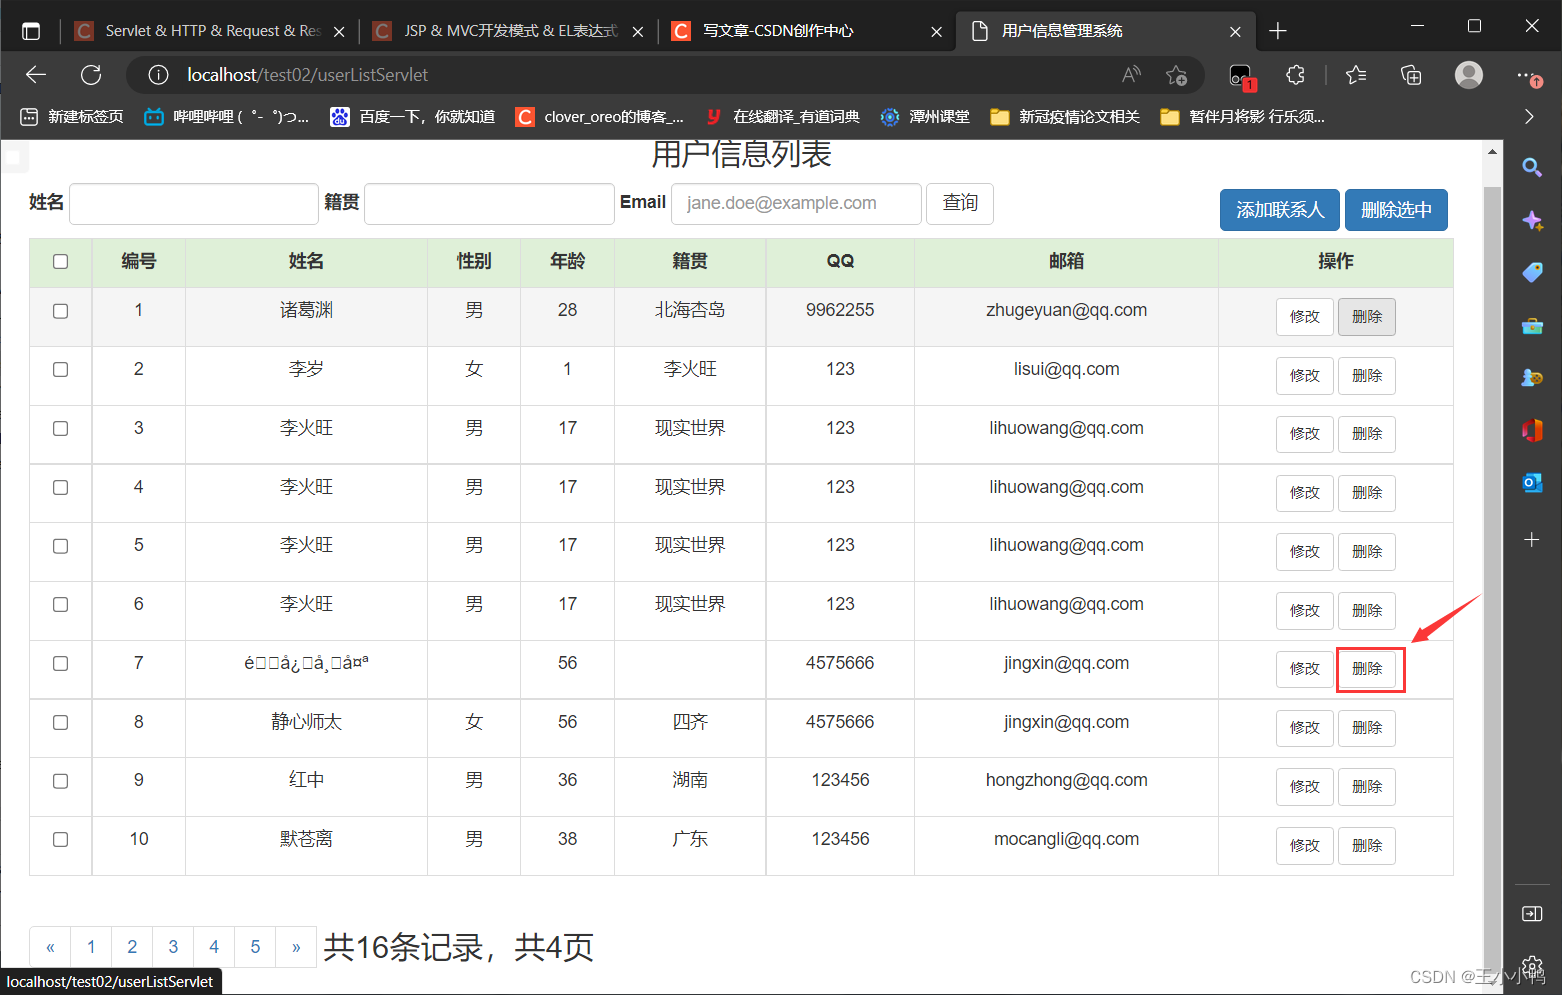
Task: Open the Collections icon in toolbar
Action: 1411,75
